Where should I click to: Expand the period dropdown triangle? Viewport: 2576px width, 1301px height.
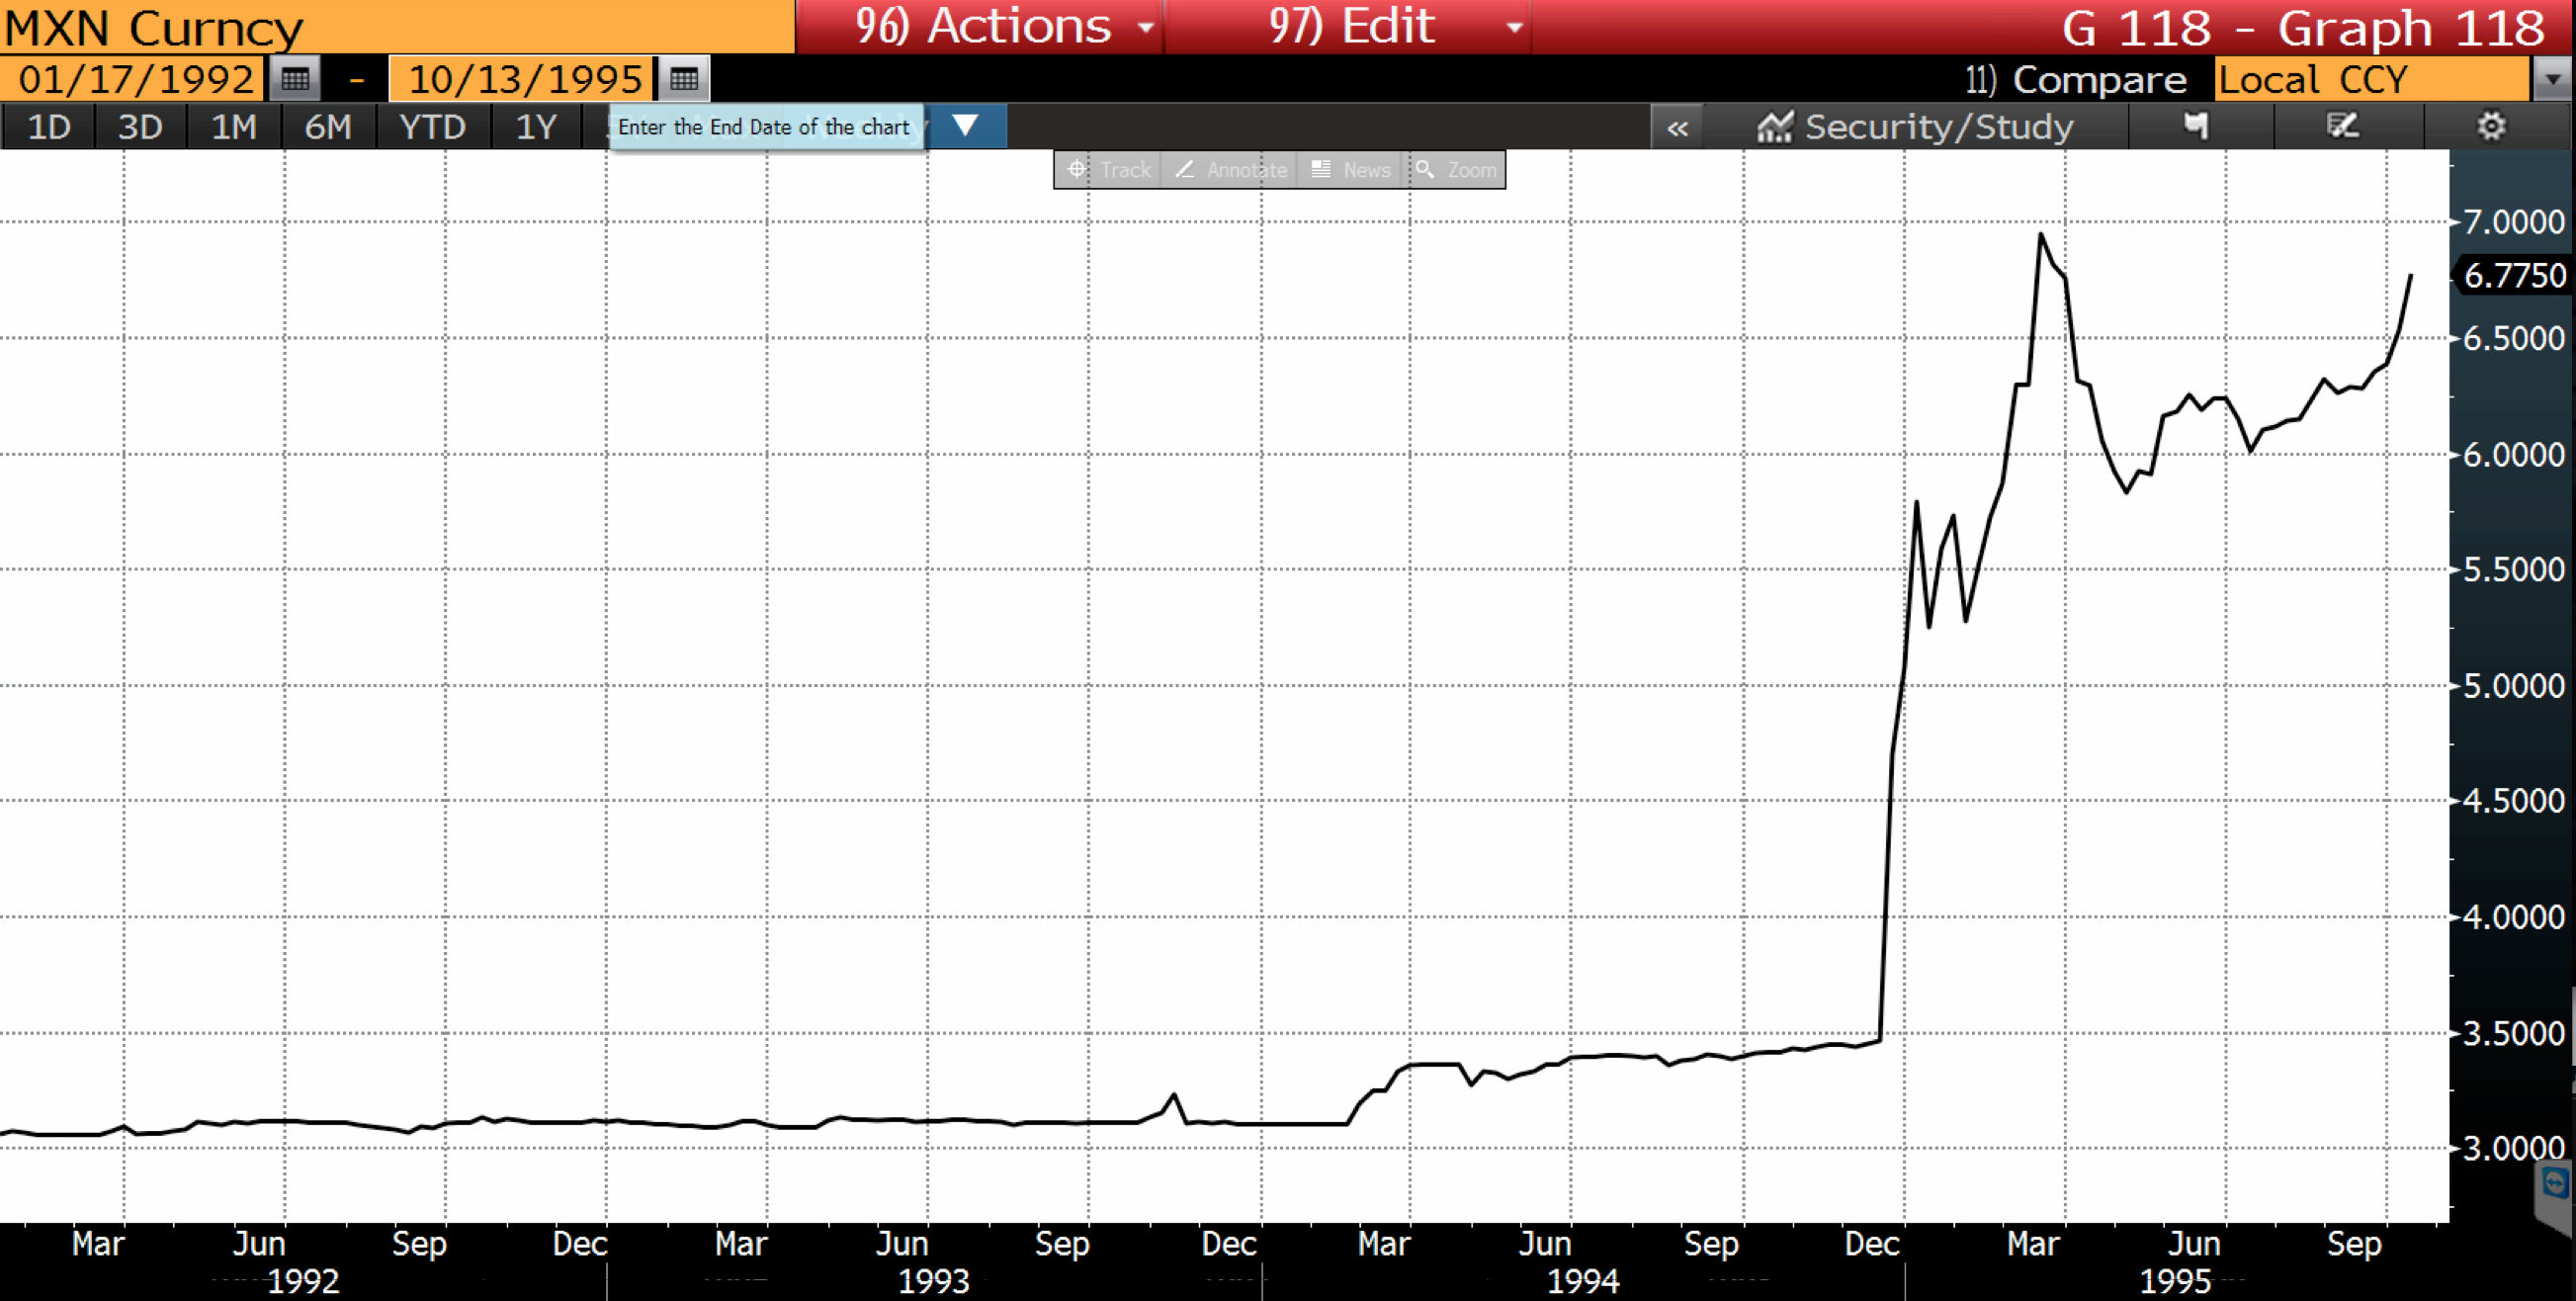point(965,126)
